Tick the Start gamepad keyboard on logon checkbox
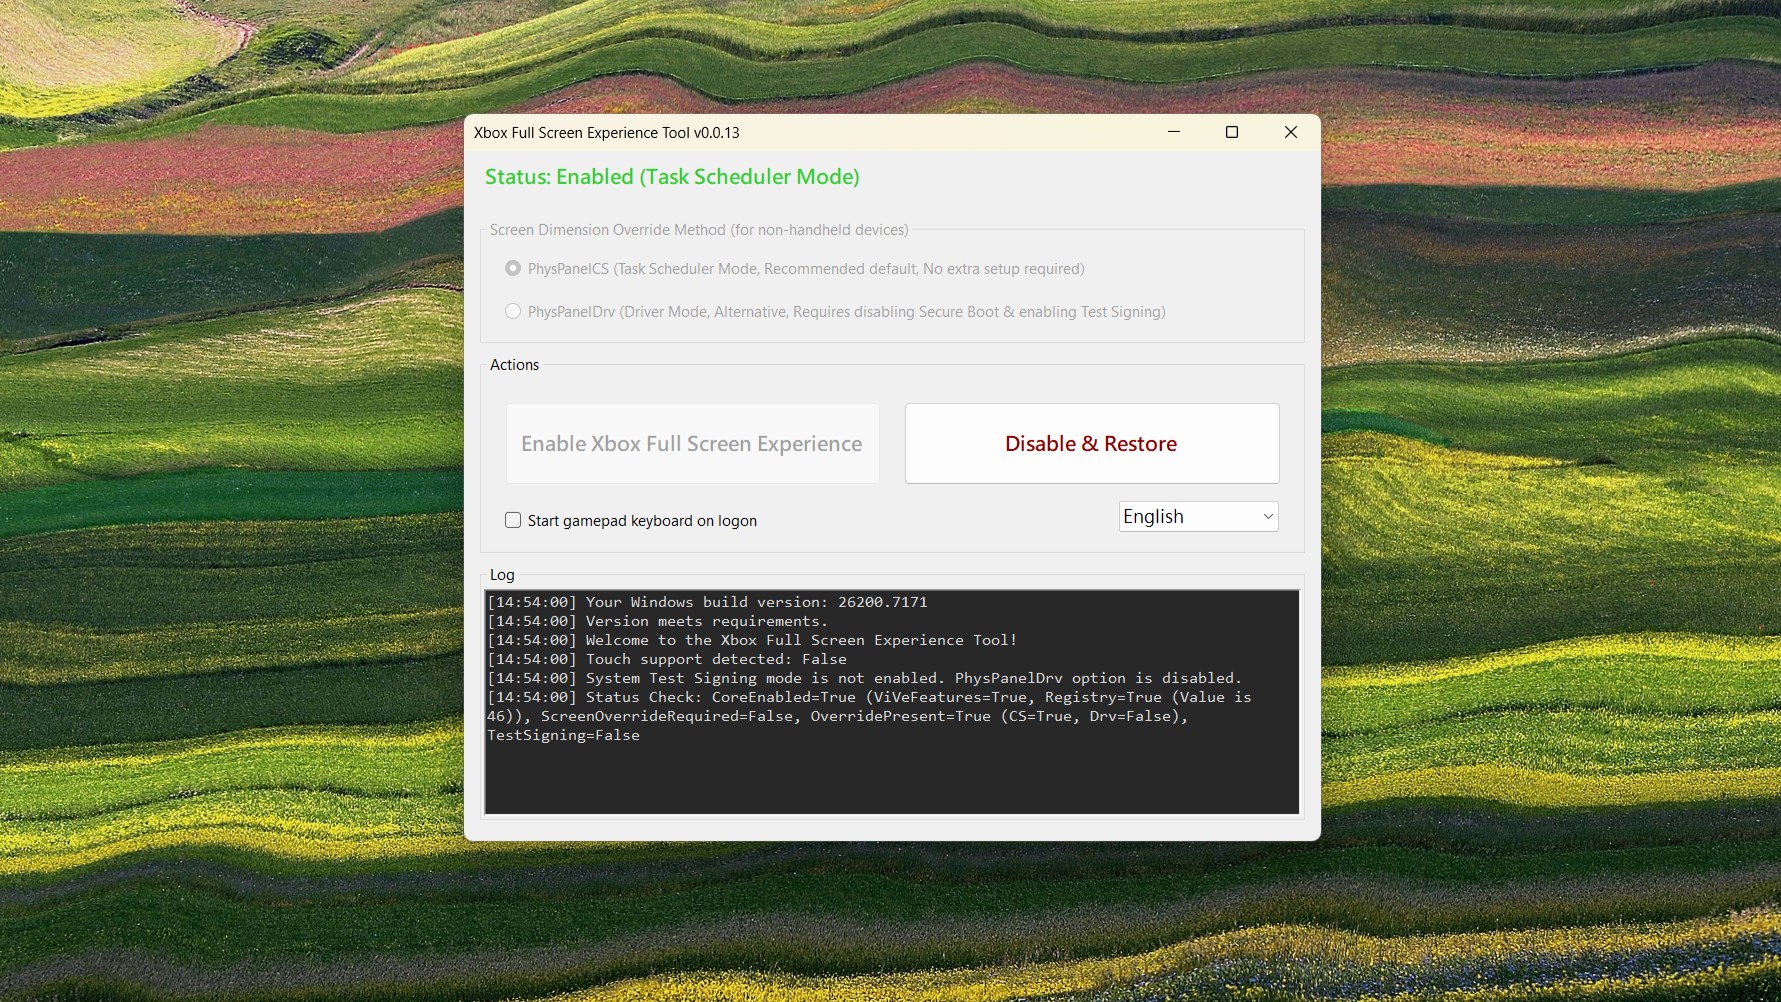The width and height of the screenshot is (1781, 1002). click(x=513, y=520)
